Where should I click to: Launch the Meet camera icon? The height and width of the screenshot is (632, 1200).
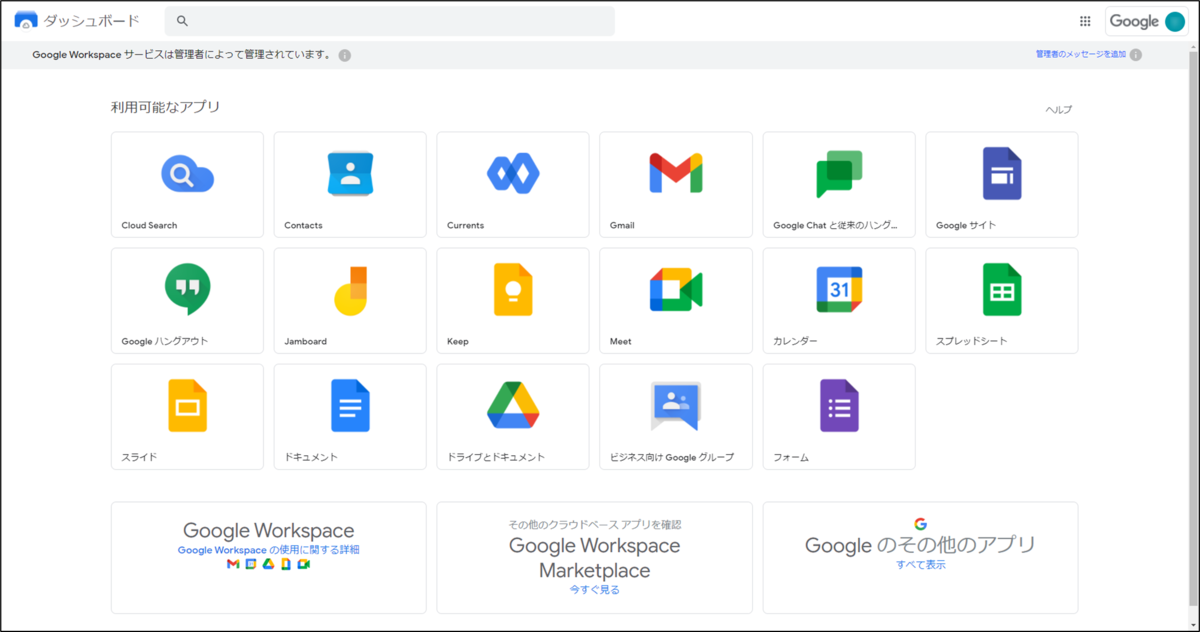click(x=676, y=290)
